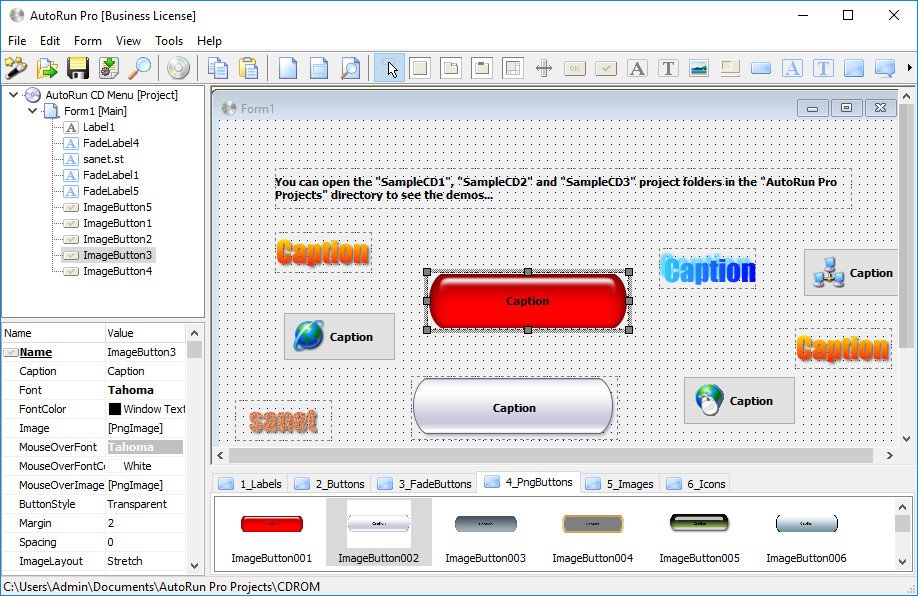Select the Label 'A' component tool
Viewport: 918px width, 596px height.
pyautogui.click(x=637, y=68)
